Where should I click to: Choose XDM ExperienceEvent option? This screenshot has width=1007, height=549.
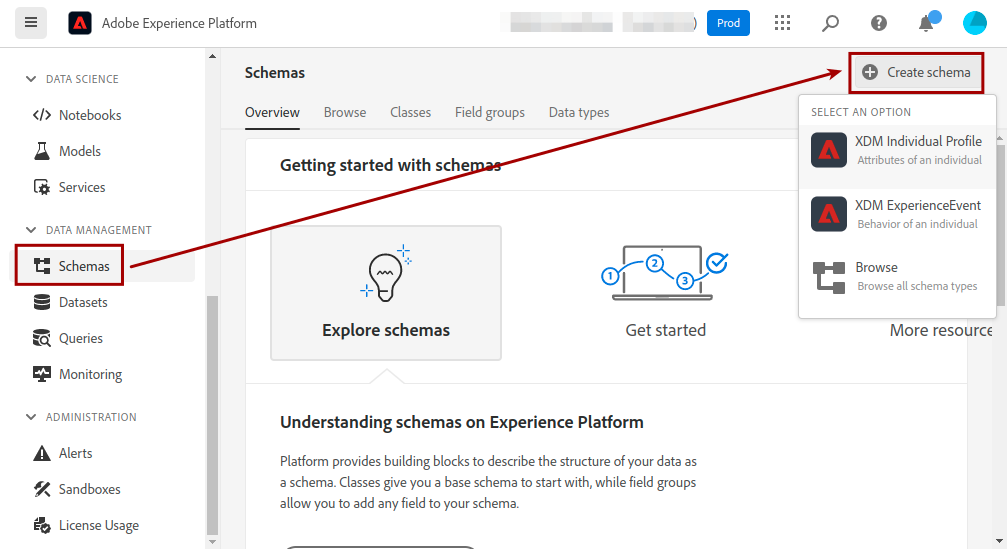point(897,214)
